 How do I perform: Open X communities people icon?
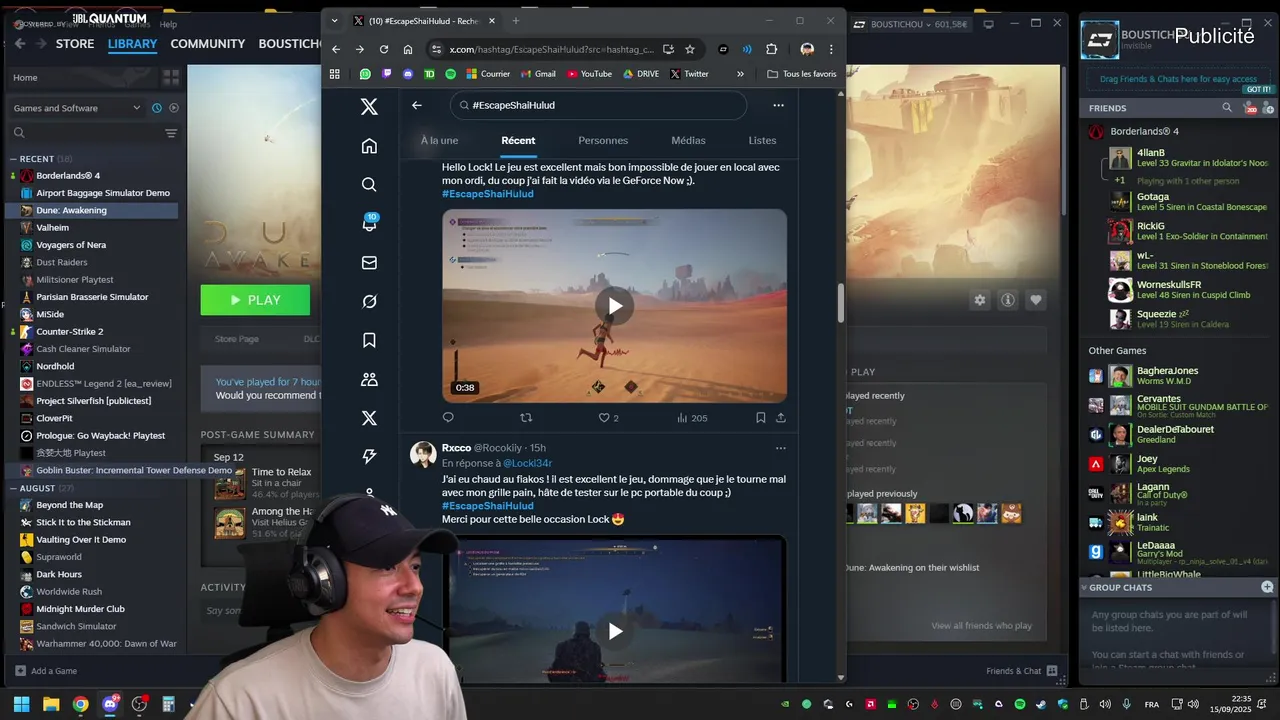[369, 380]
